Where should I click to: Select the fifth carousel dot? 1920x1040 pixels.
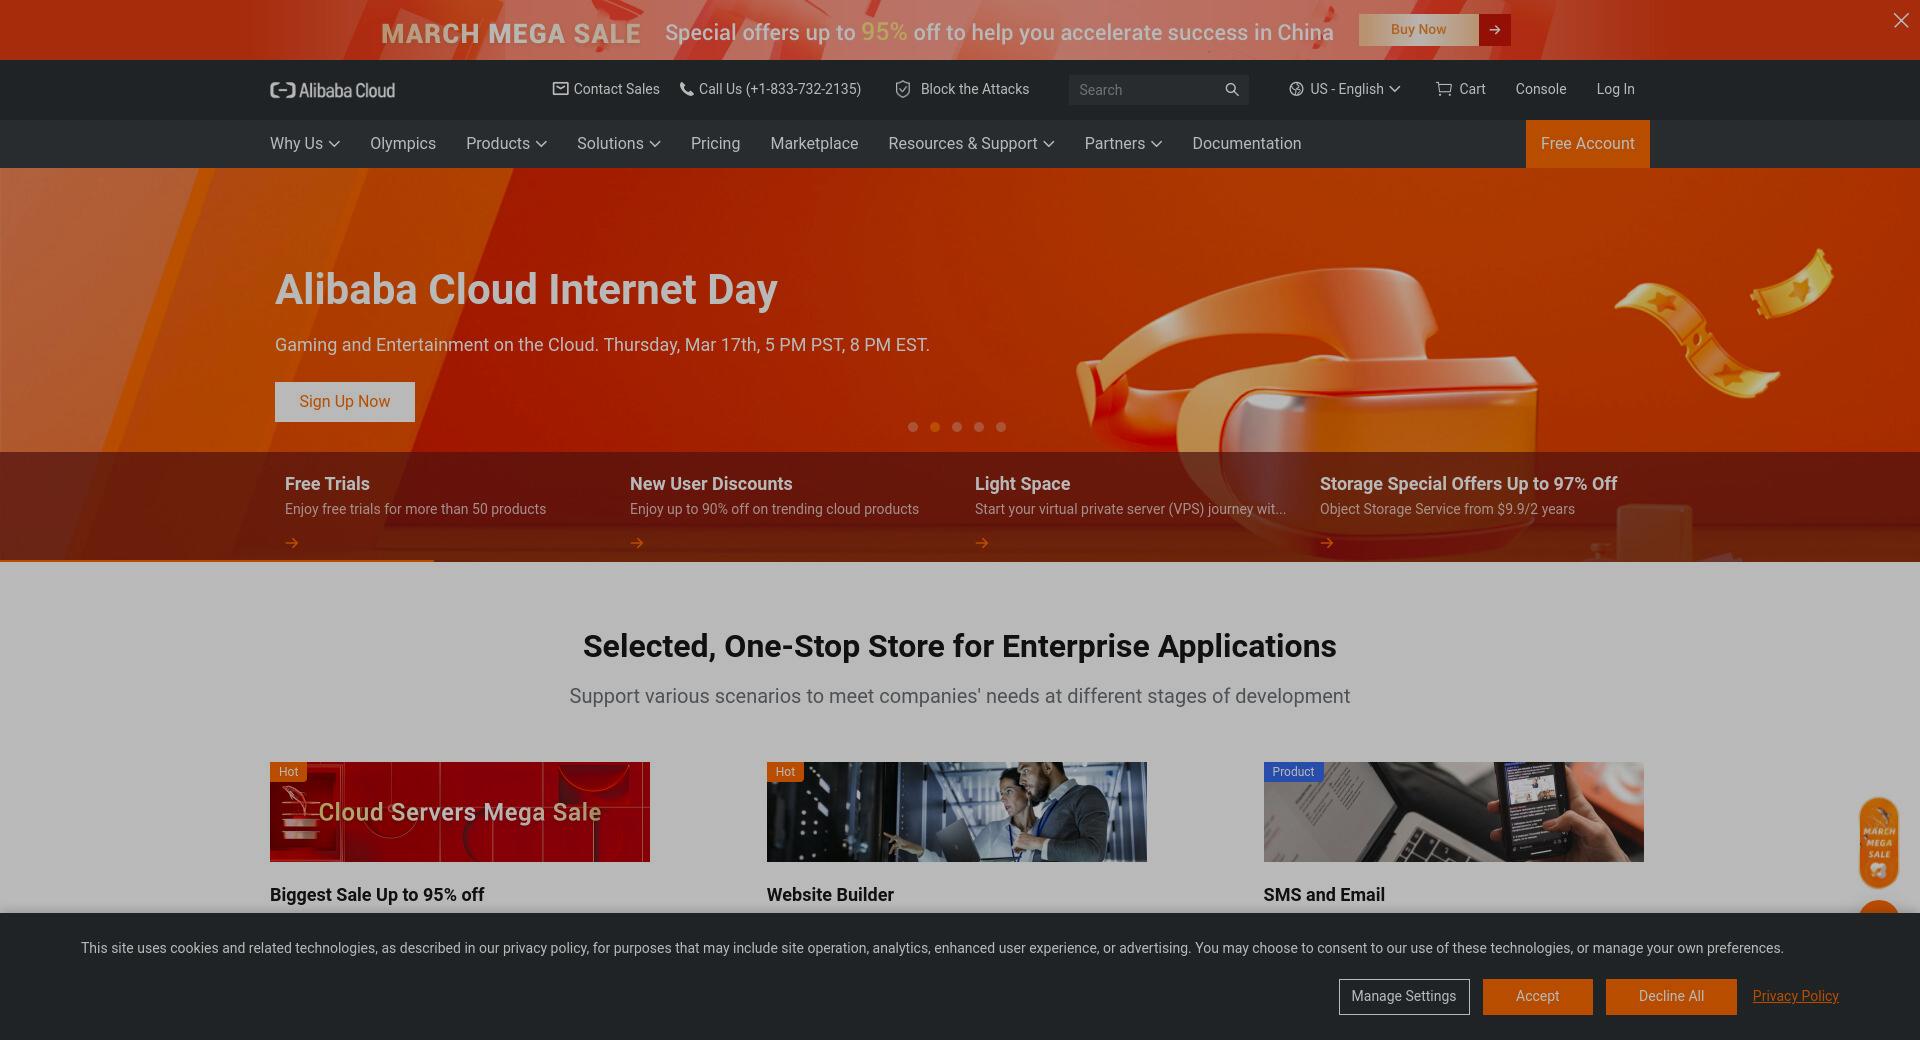click(x=1001, y=427)
